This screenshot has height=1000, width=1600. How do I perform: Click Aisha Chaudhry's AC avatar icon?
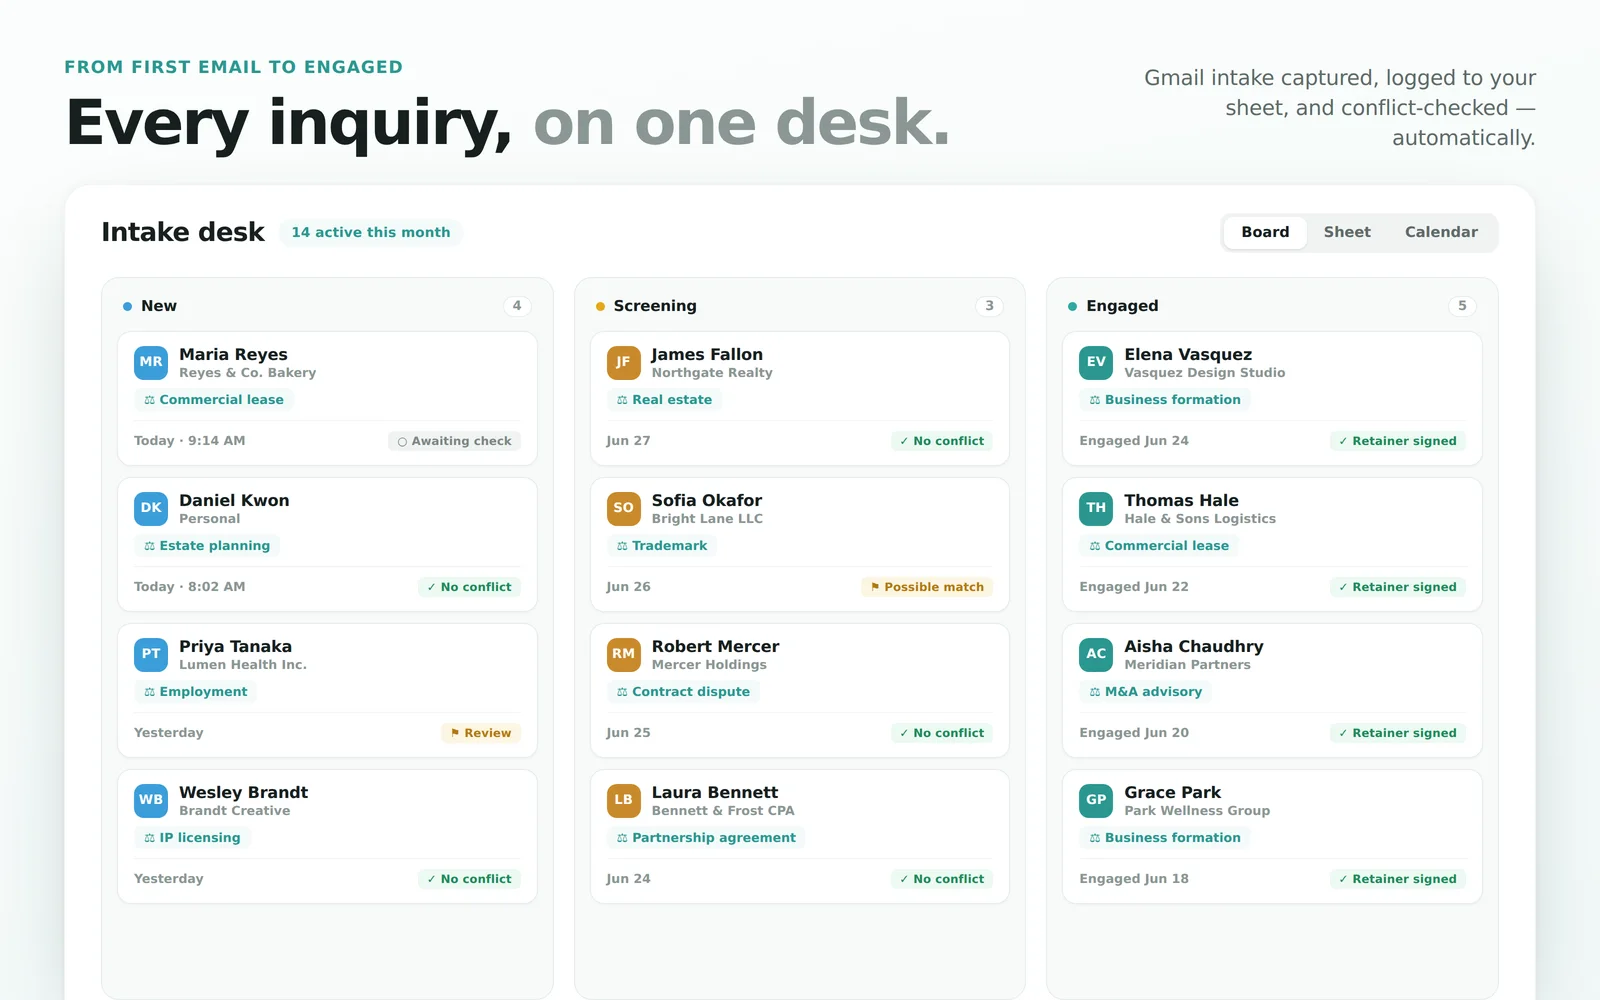pyautogui.click(x=1096, y=654)
